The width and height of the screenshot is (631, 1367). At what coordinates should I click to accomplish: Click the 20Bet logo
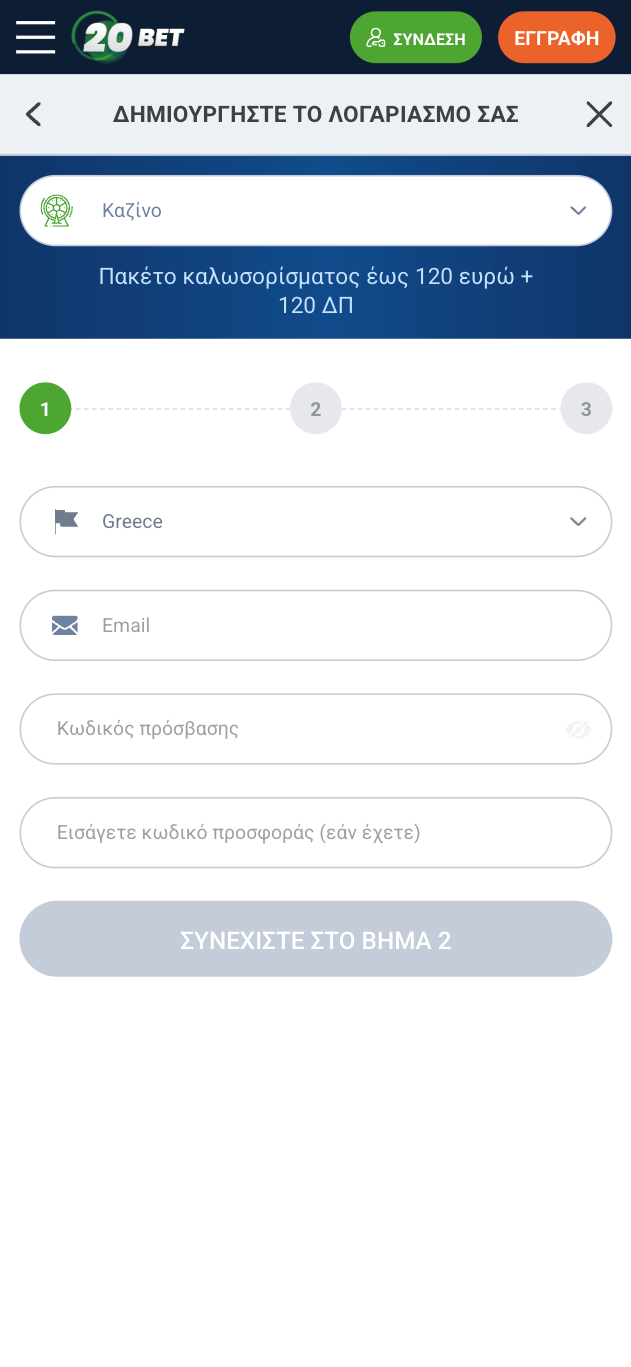(x=129, y=38)
